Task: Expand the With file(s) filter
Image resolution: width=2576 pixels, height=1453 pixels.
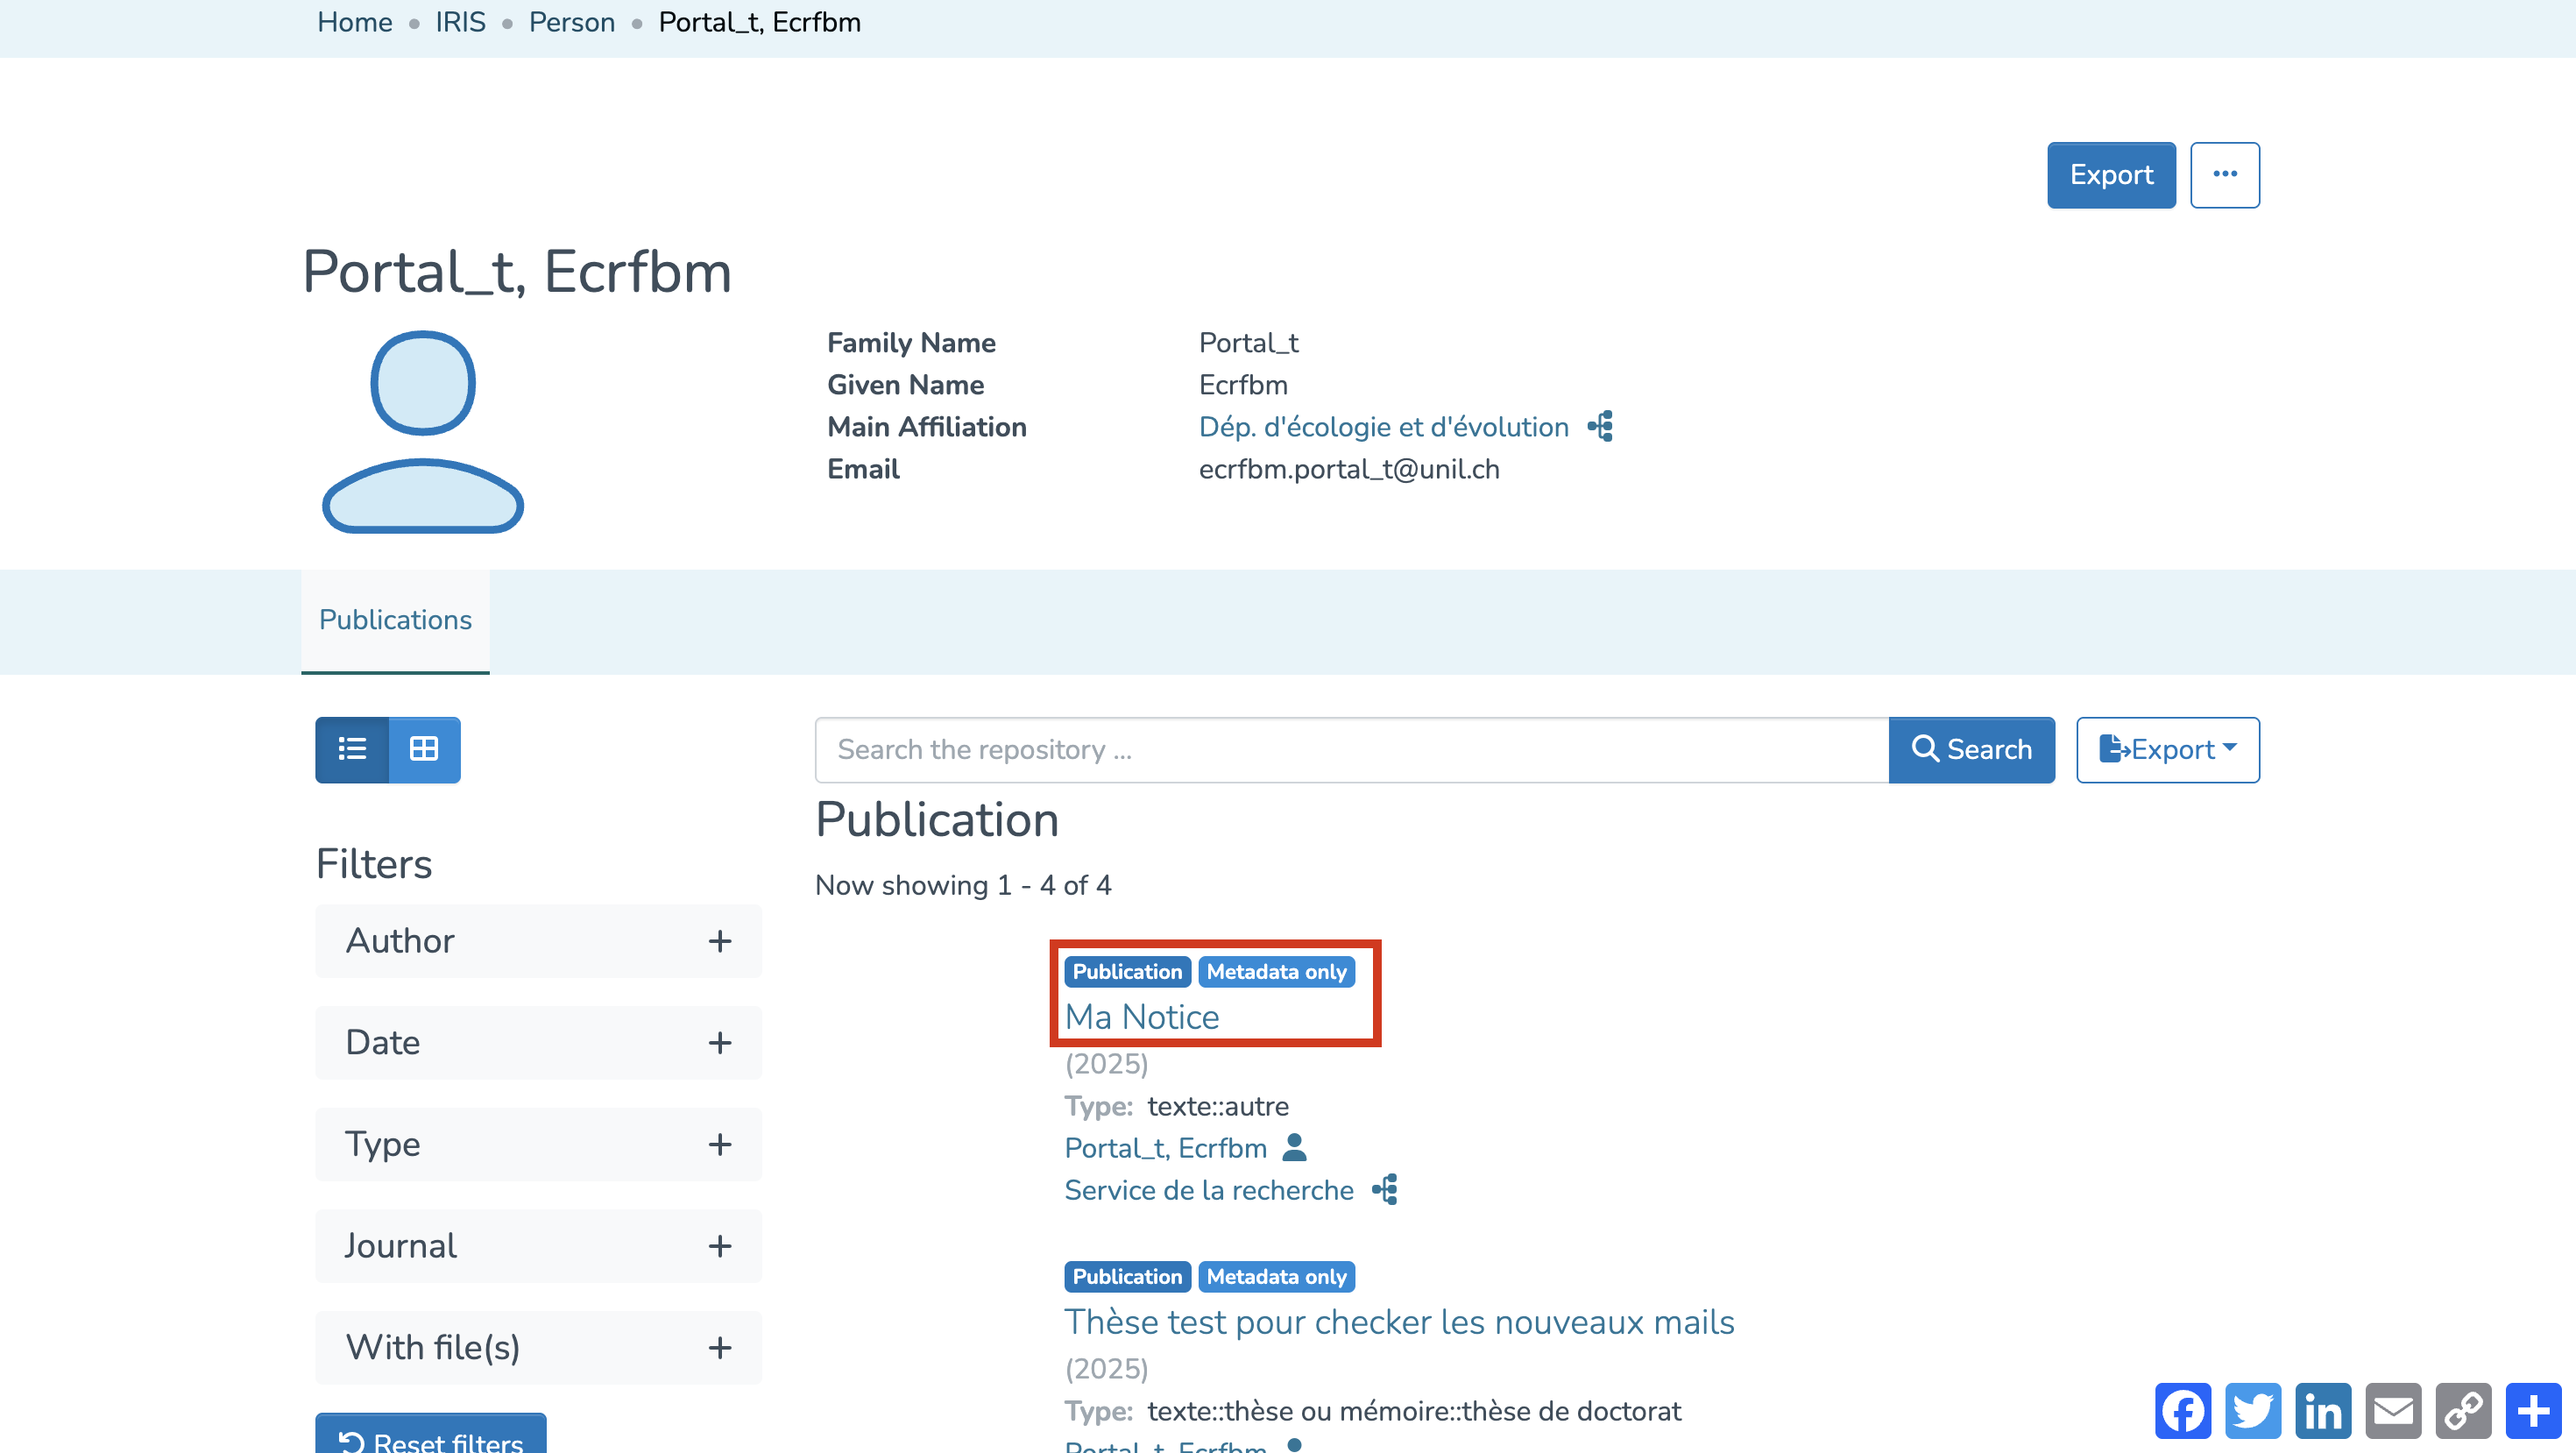Action: 719,1347
